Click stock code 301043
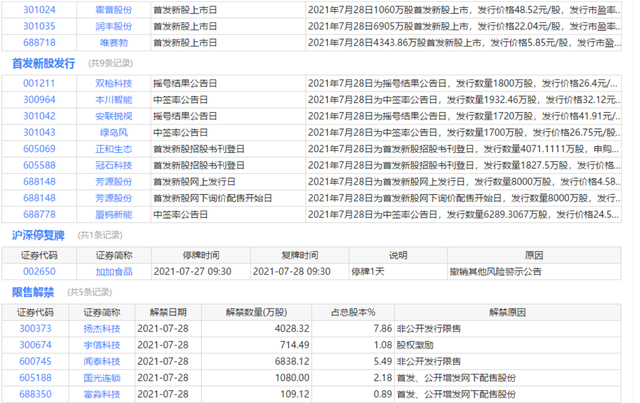 [39, 132]
